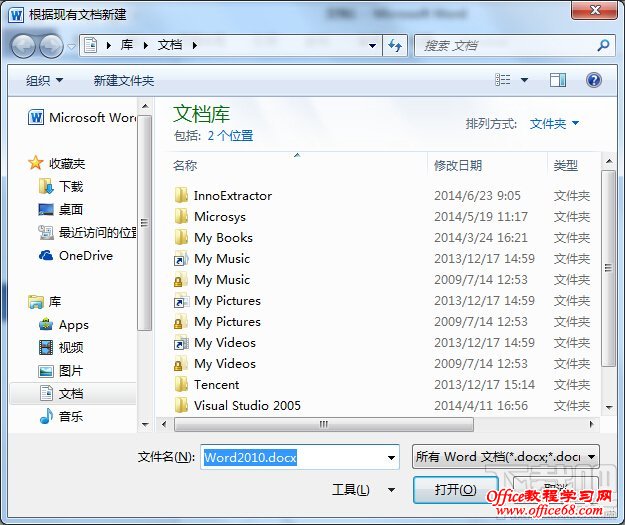
Task: Open Favorites star 收藏夹 in sidebar
Action: click(56, 163)
